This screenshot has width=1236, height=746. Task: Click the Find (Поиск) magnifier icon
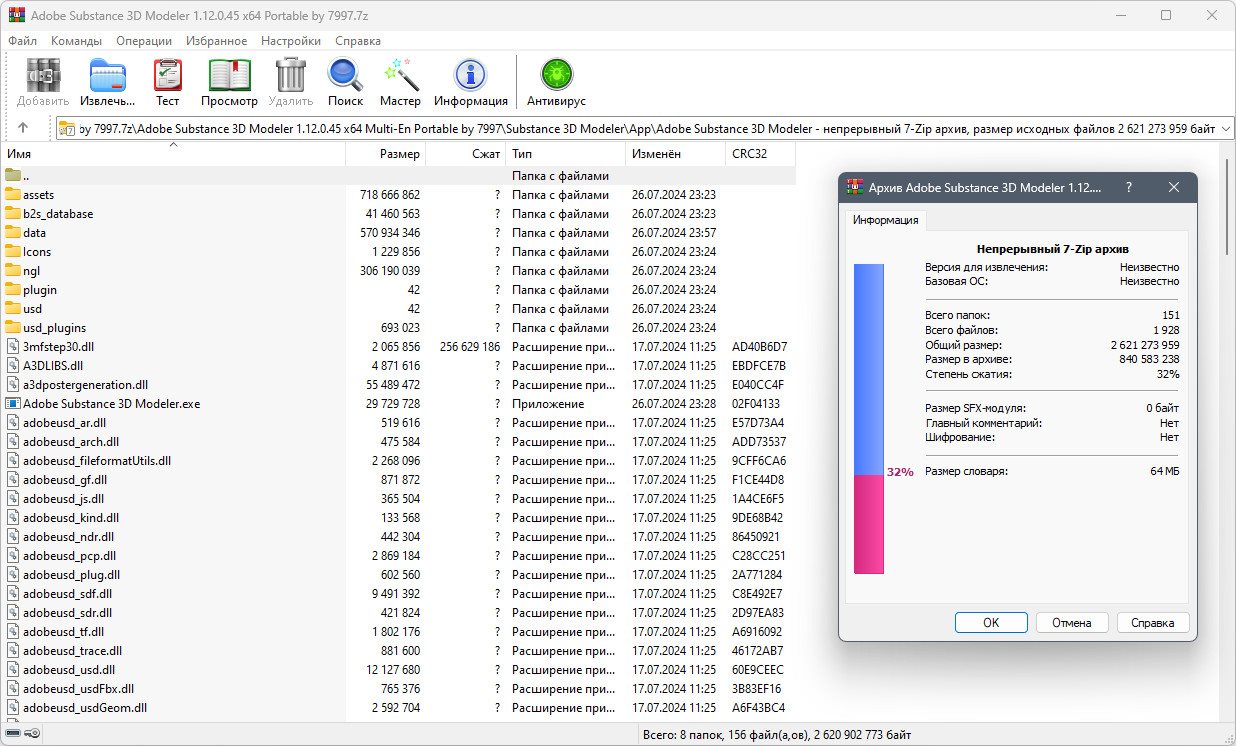pyautogui.click(x=345, y=80)
